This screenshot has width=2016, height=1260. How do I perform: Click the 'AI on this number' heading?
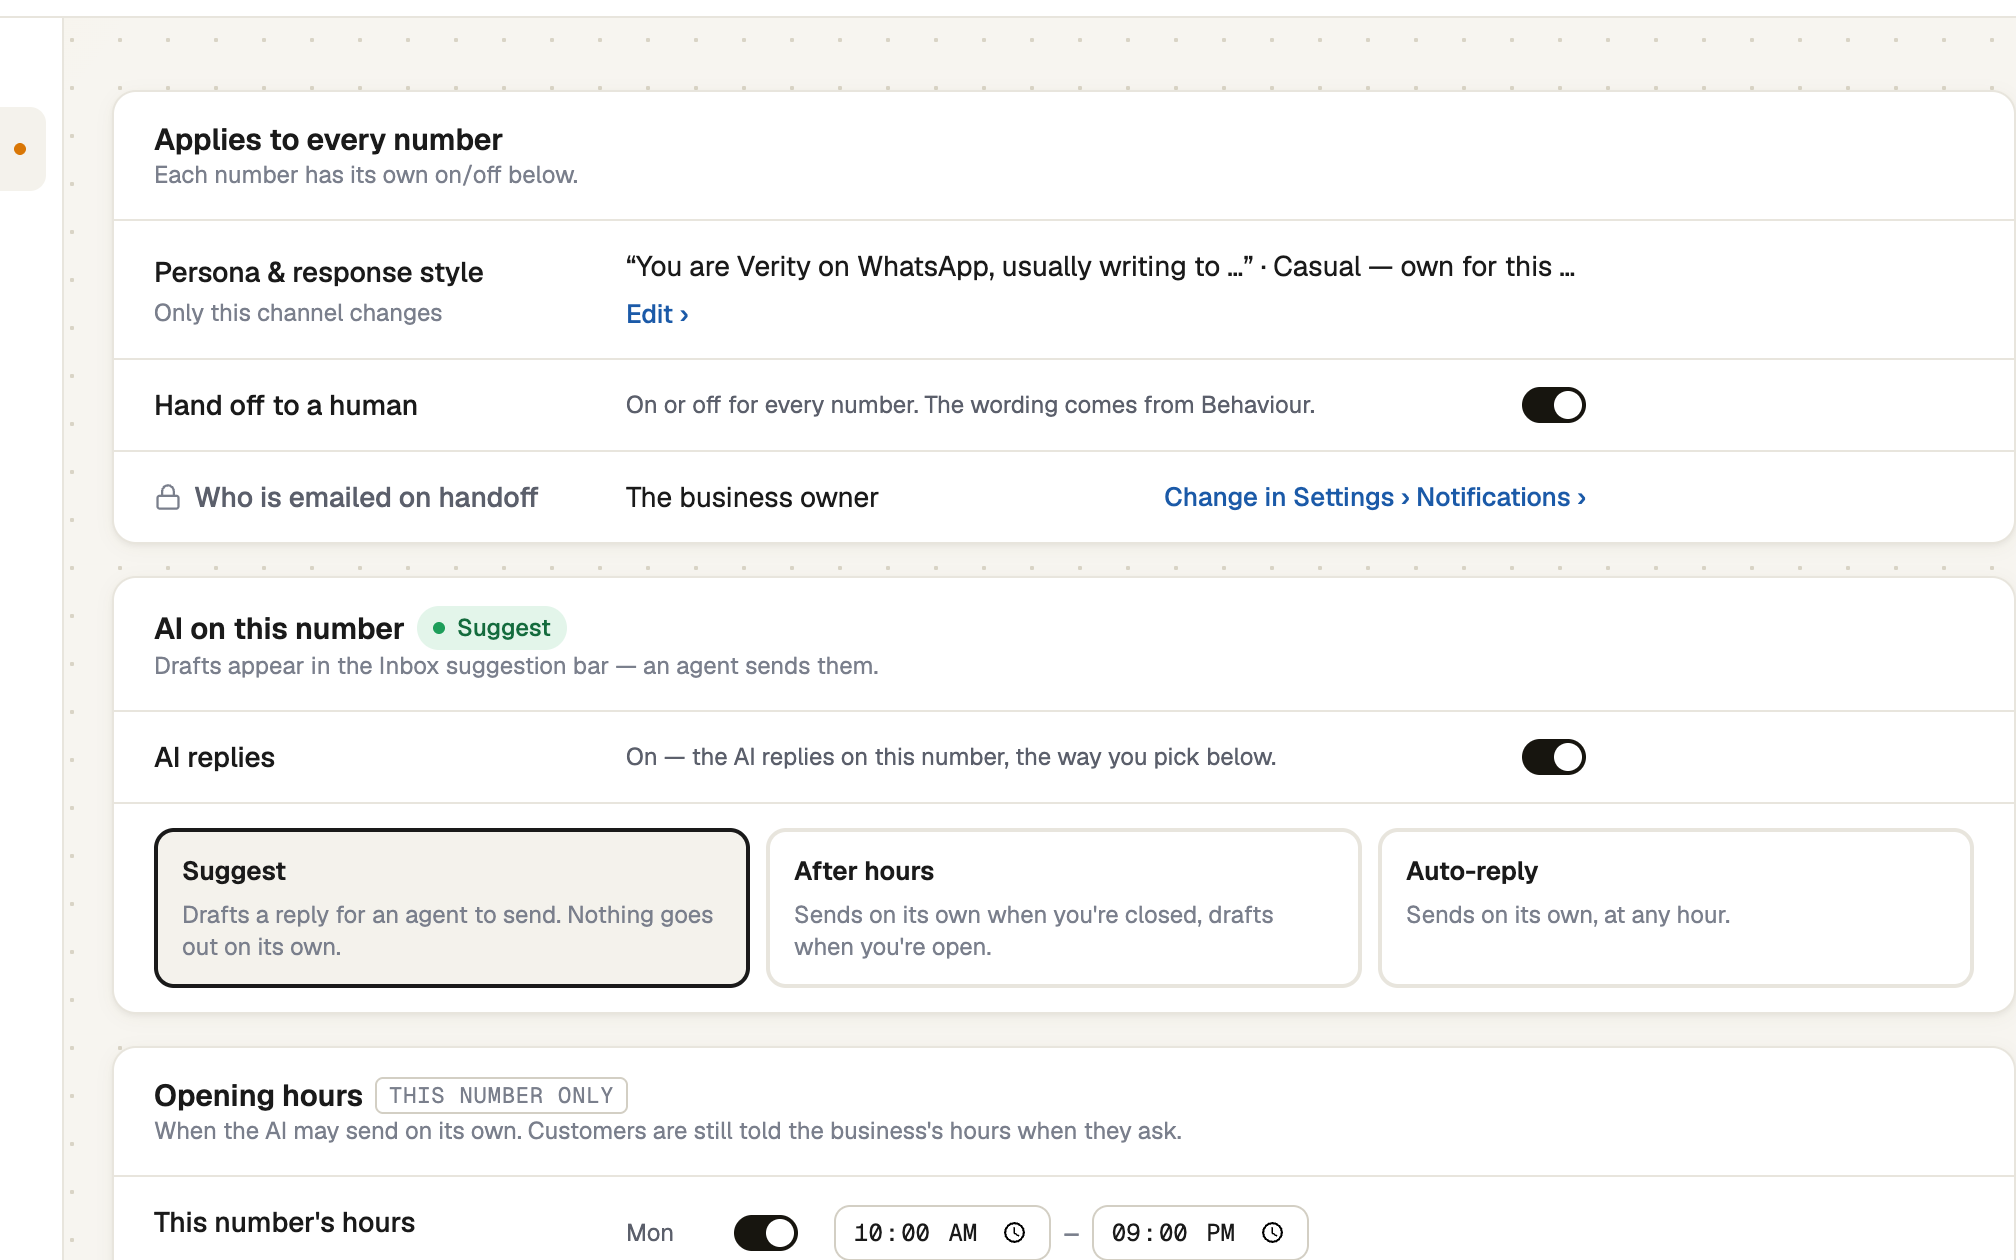click(x=279, y=628)
